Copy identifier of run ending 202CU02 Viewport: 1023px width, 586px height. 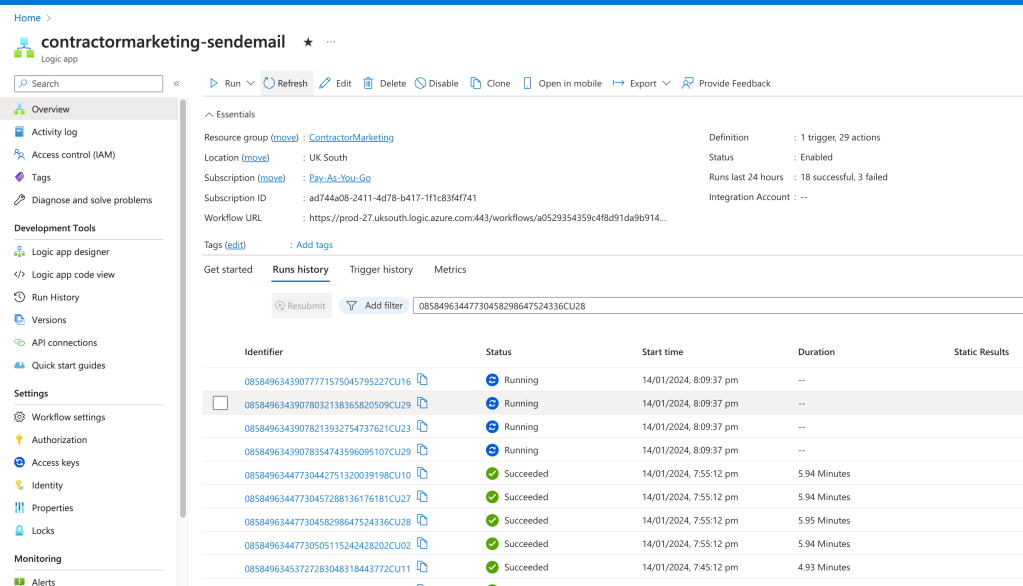point(423,544)
